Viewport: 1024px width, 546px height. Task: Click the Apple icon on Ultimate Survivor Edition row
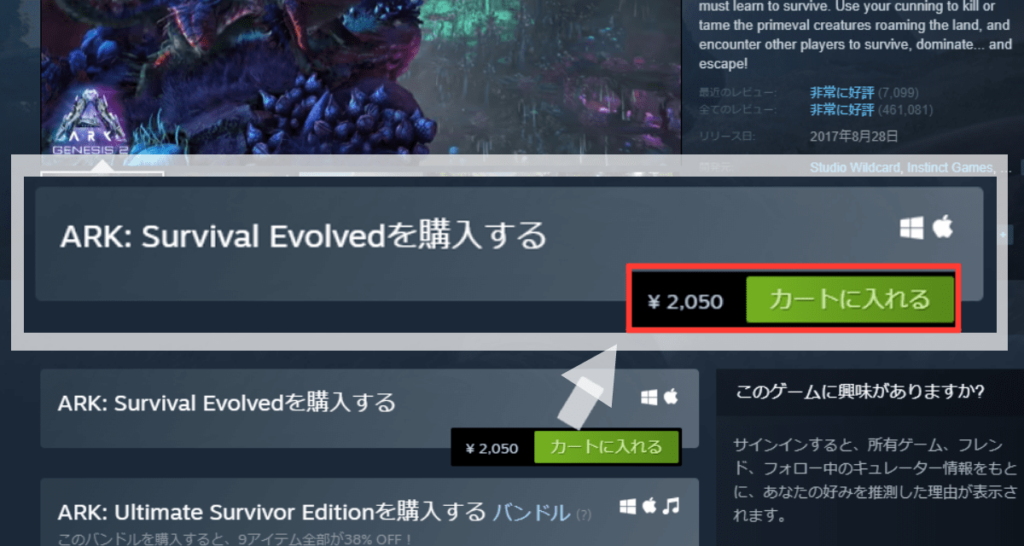[x=649, y=506]
